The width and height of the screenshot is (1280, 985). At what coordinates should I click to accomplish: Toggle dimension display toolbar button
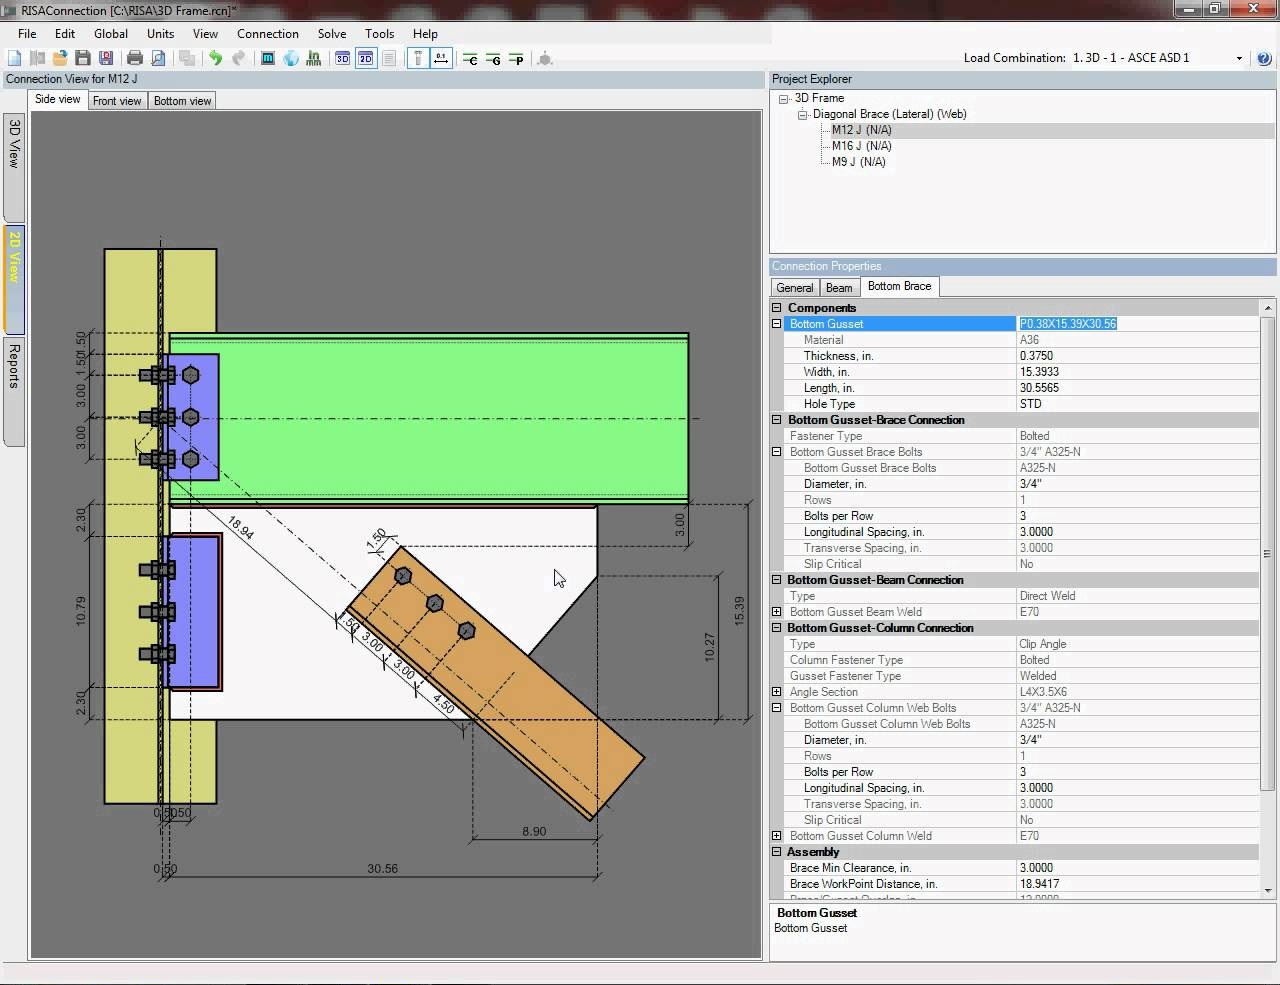point(441,59)
